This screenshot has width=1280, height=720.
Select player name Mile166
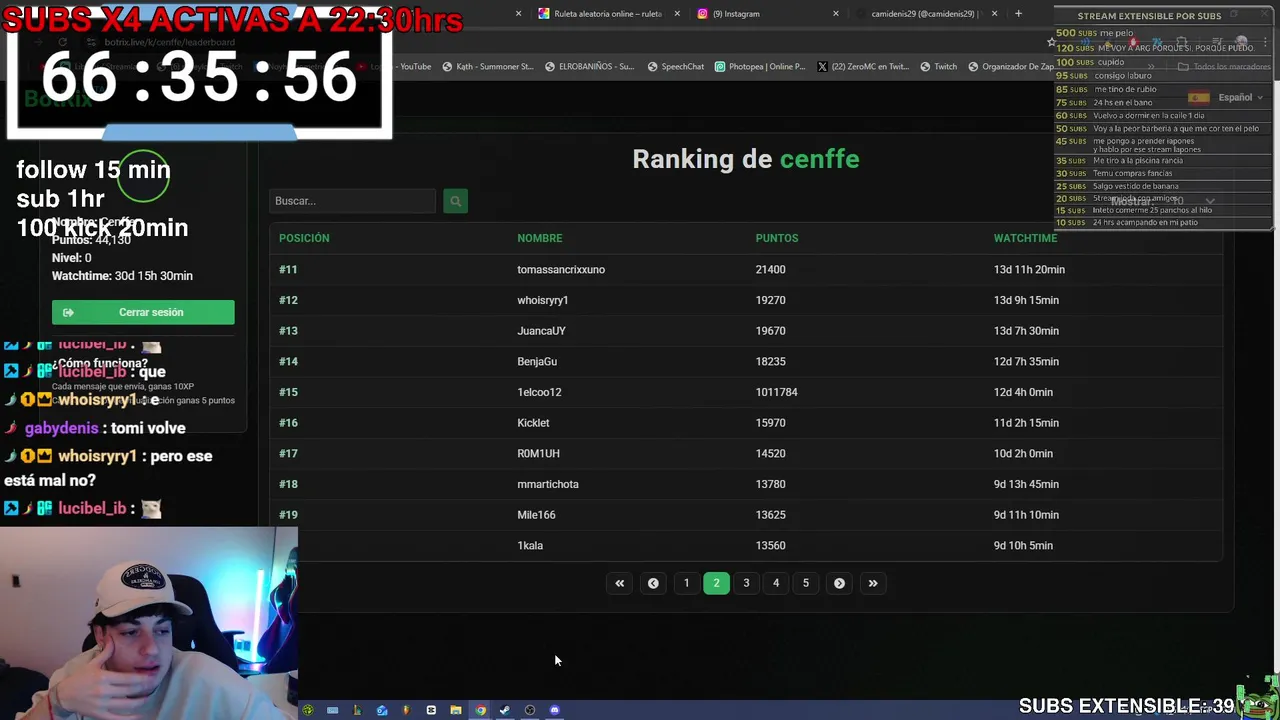[536, 515]
